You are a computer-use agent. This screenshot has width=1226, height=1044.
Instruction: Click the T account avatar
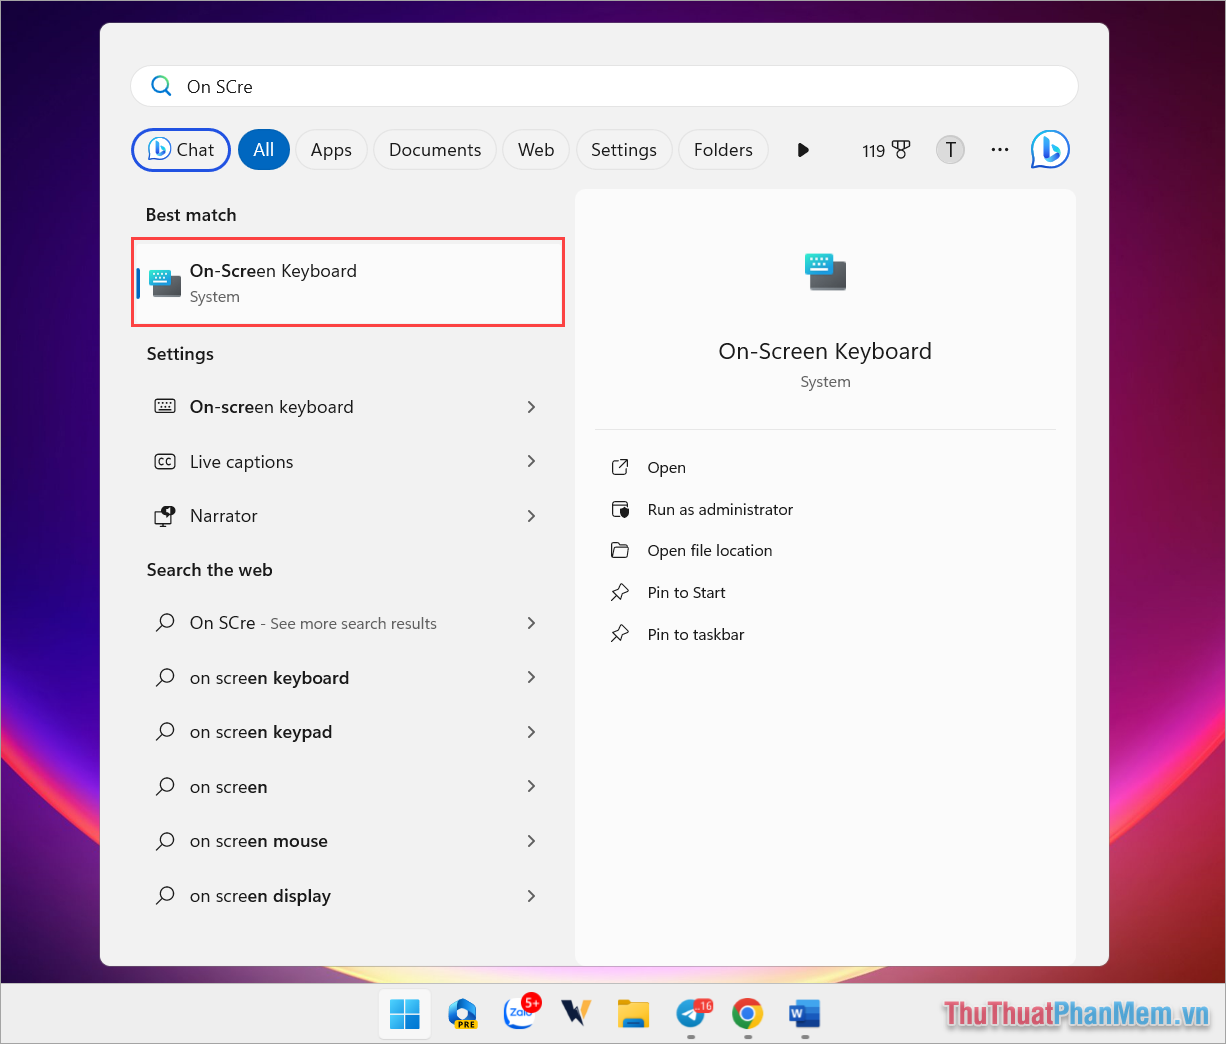coord(949,149)
